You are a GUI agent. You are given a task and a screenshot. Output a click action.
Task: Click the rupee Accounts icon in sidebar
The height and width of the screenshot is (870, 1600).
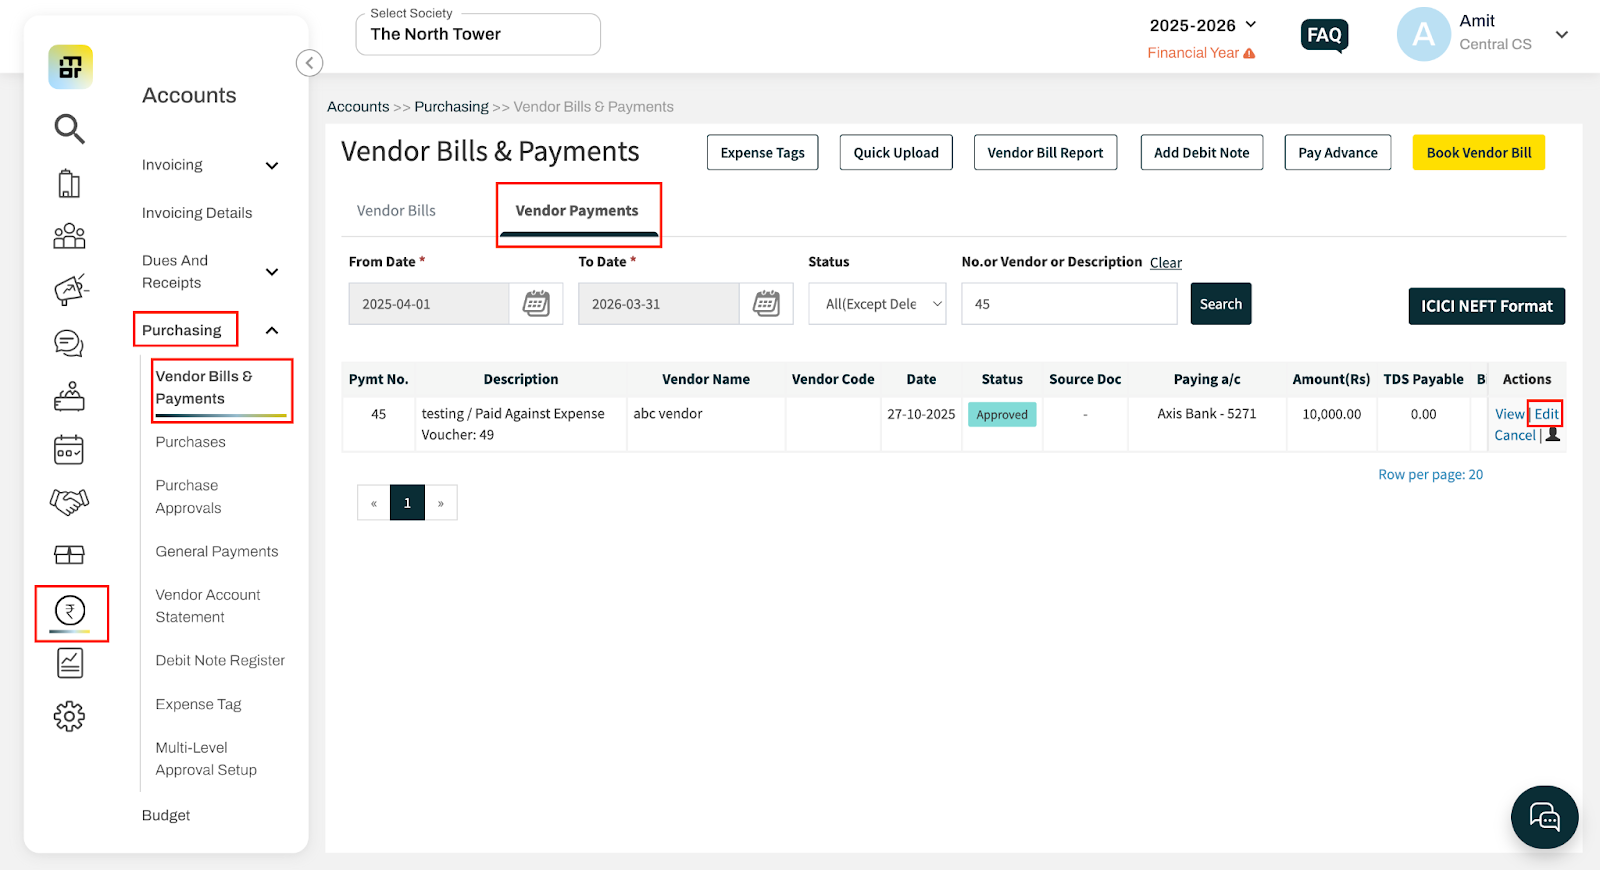70,611
